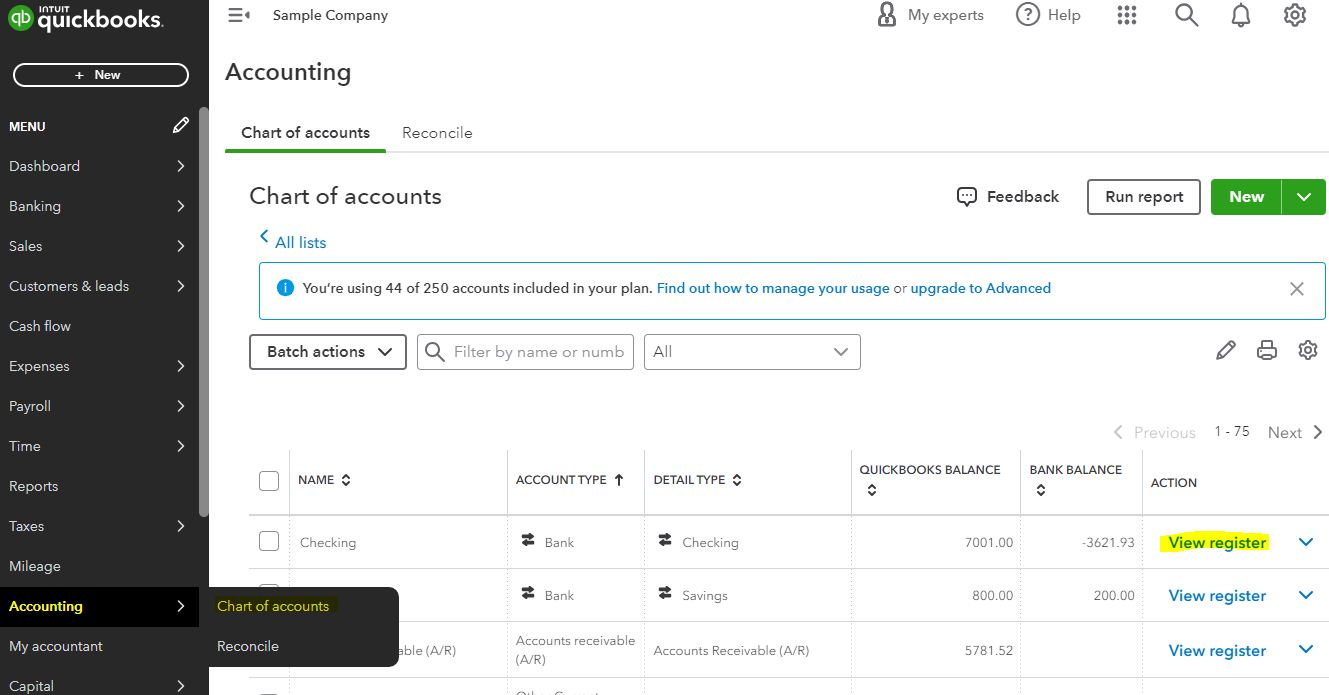Viewport: 1329px width, 695px height.
Task: Click the bank feed icon beside Savings detail type
Action: coord(665,593)
